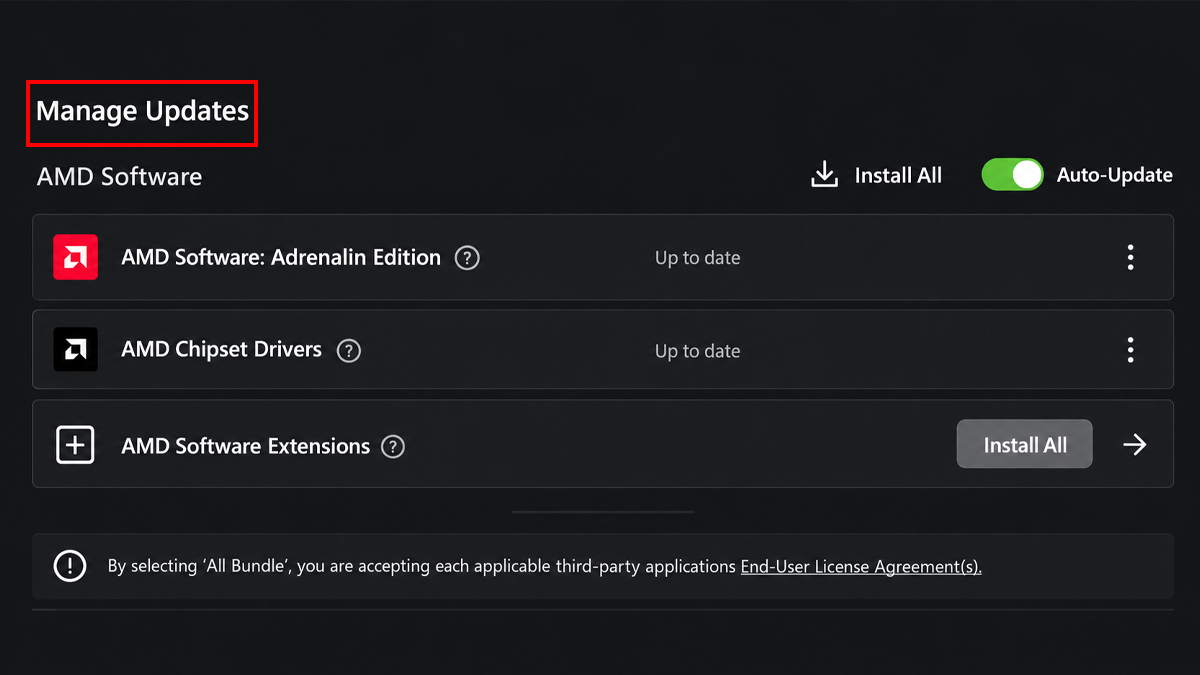Click the top Install All text

pyautogui.click(x=898, y=175)
